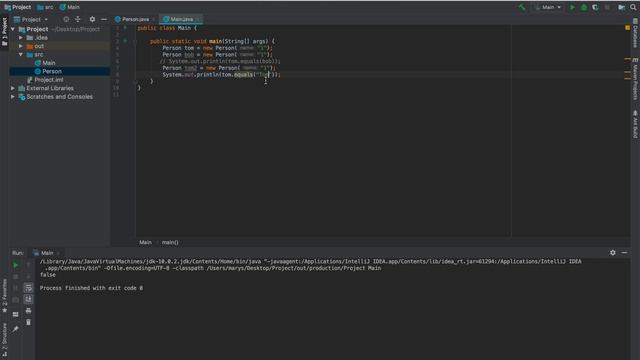Open Project Structure folder icon in toolbar
Image resolution: width=640 pixels, height=360 pixels.
click(621, 7)
